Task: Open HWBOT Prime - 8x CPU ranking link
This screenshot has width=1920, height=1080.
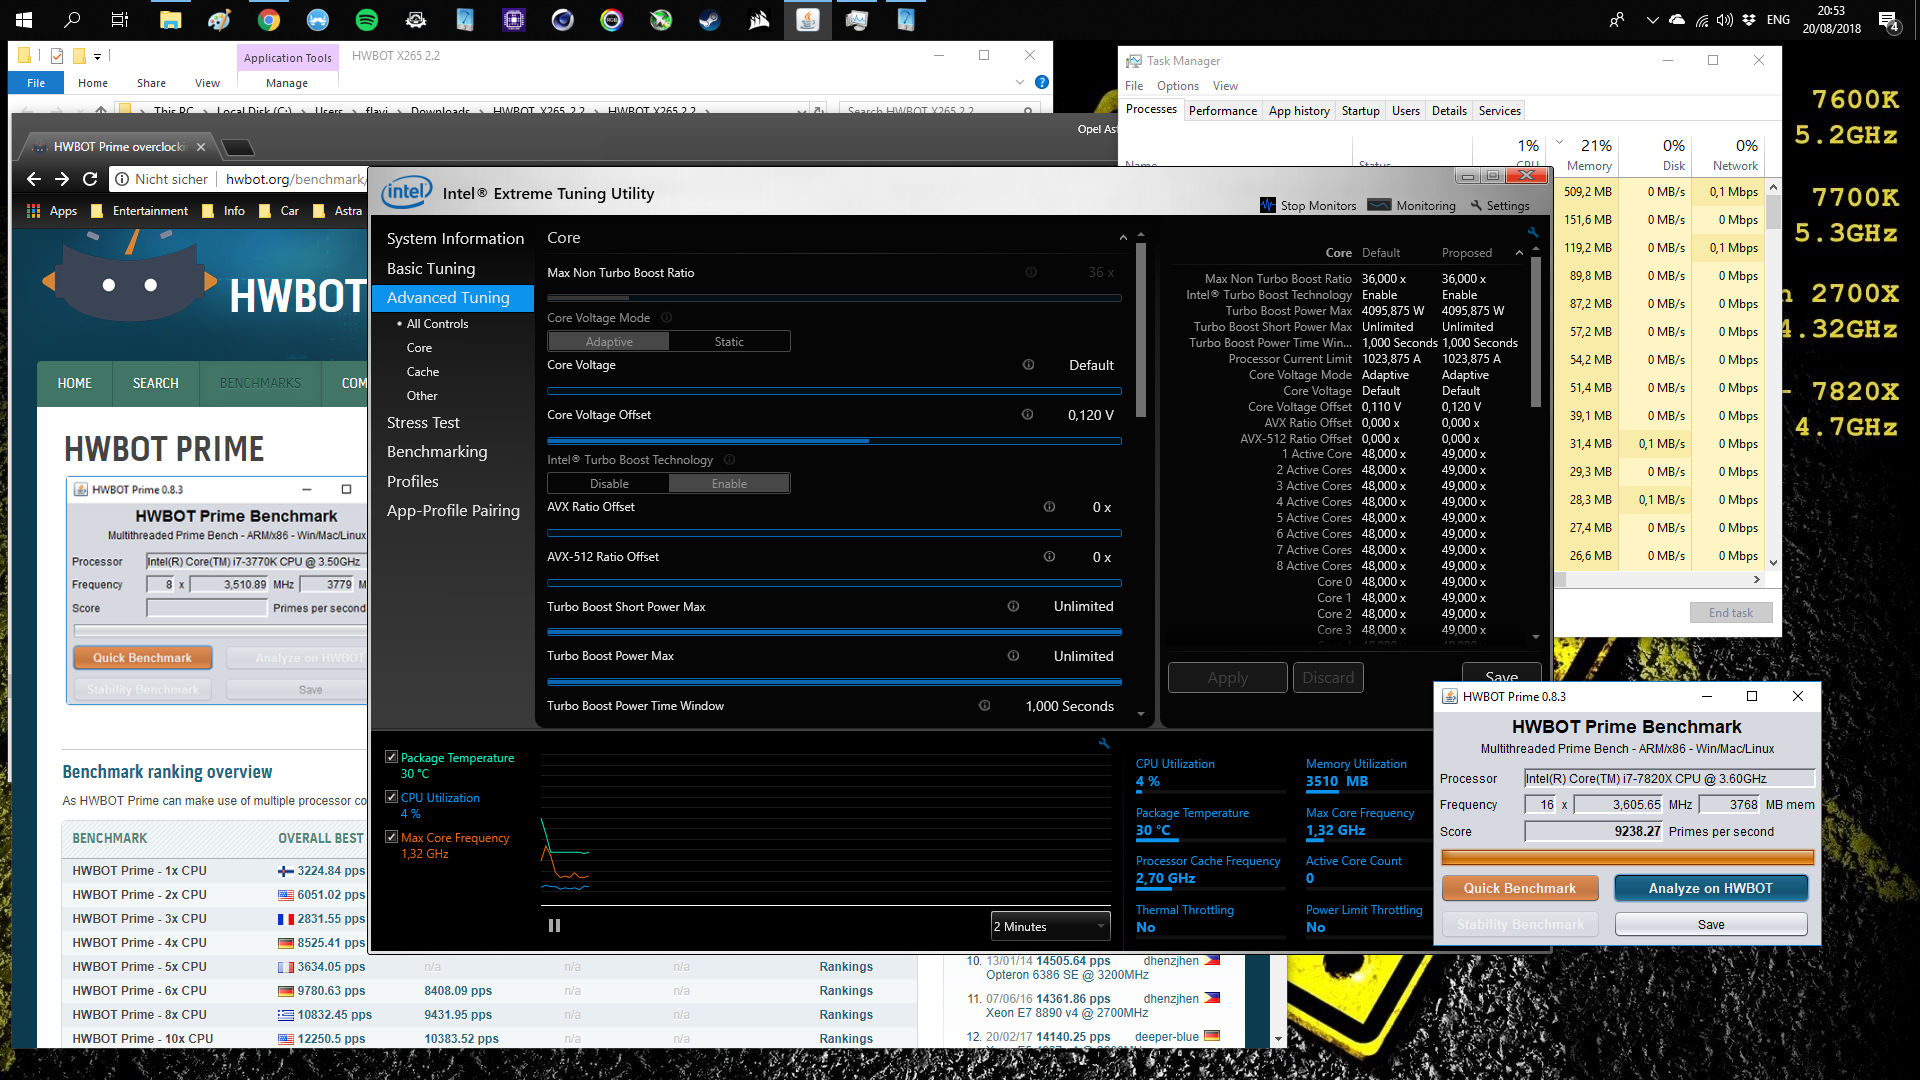Action: [139, 1014]
